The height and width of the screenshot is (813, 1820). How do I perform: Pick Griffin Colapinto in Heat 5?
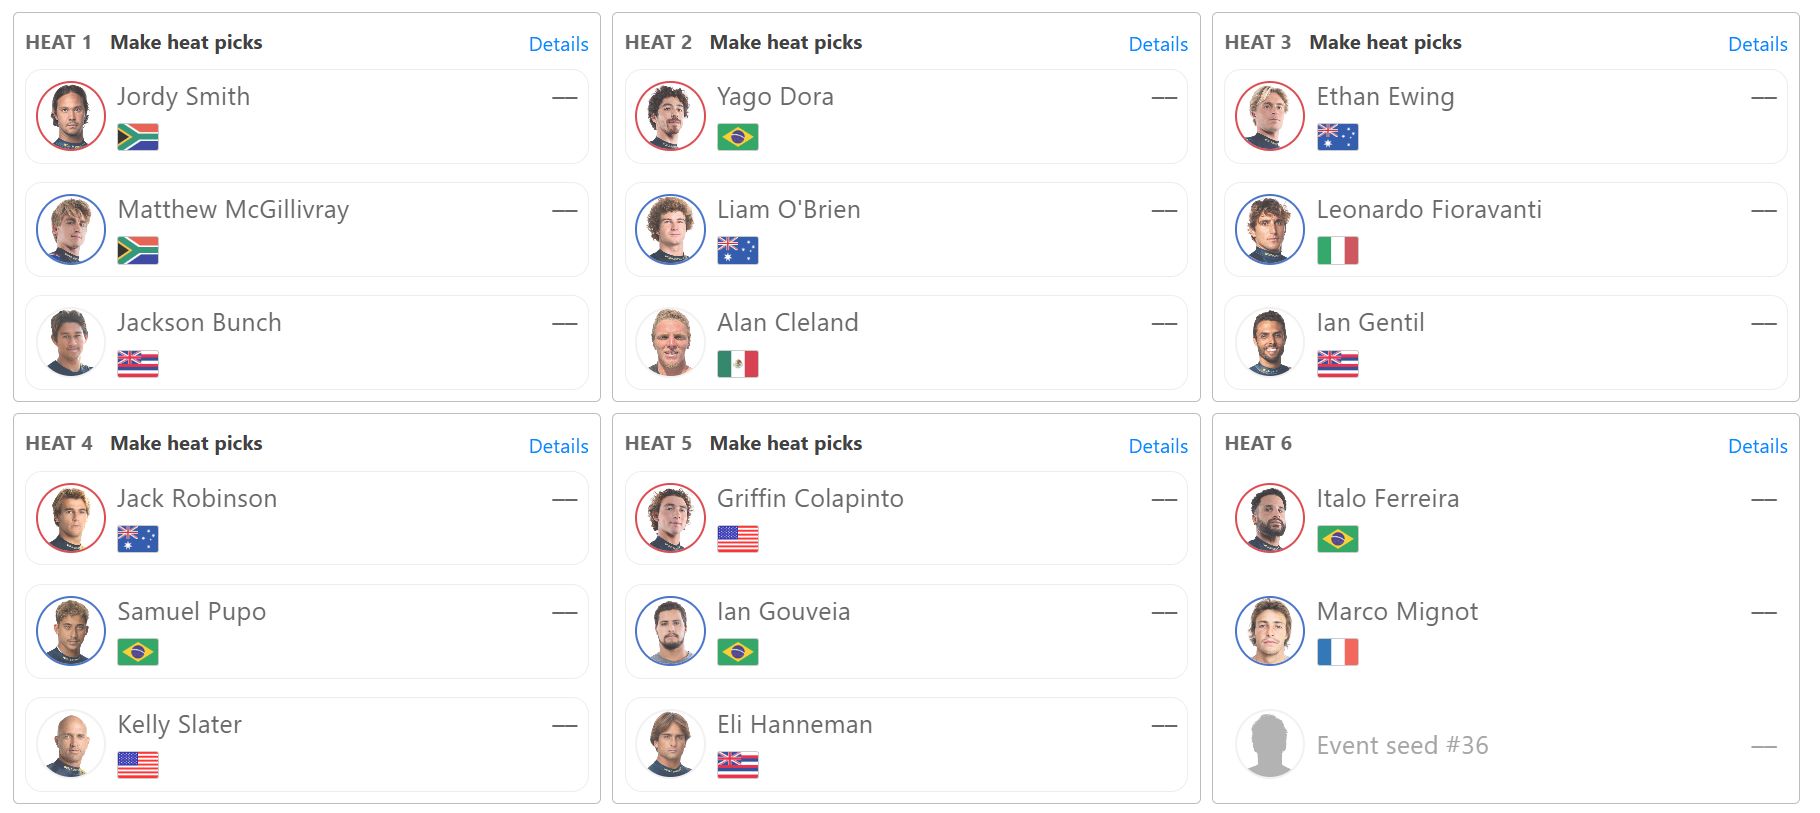pos(906,518)
